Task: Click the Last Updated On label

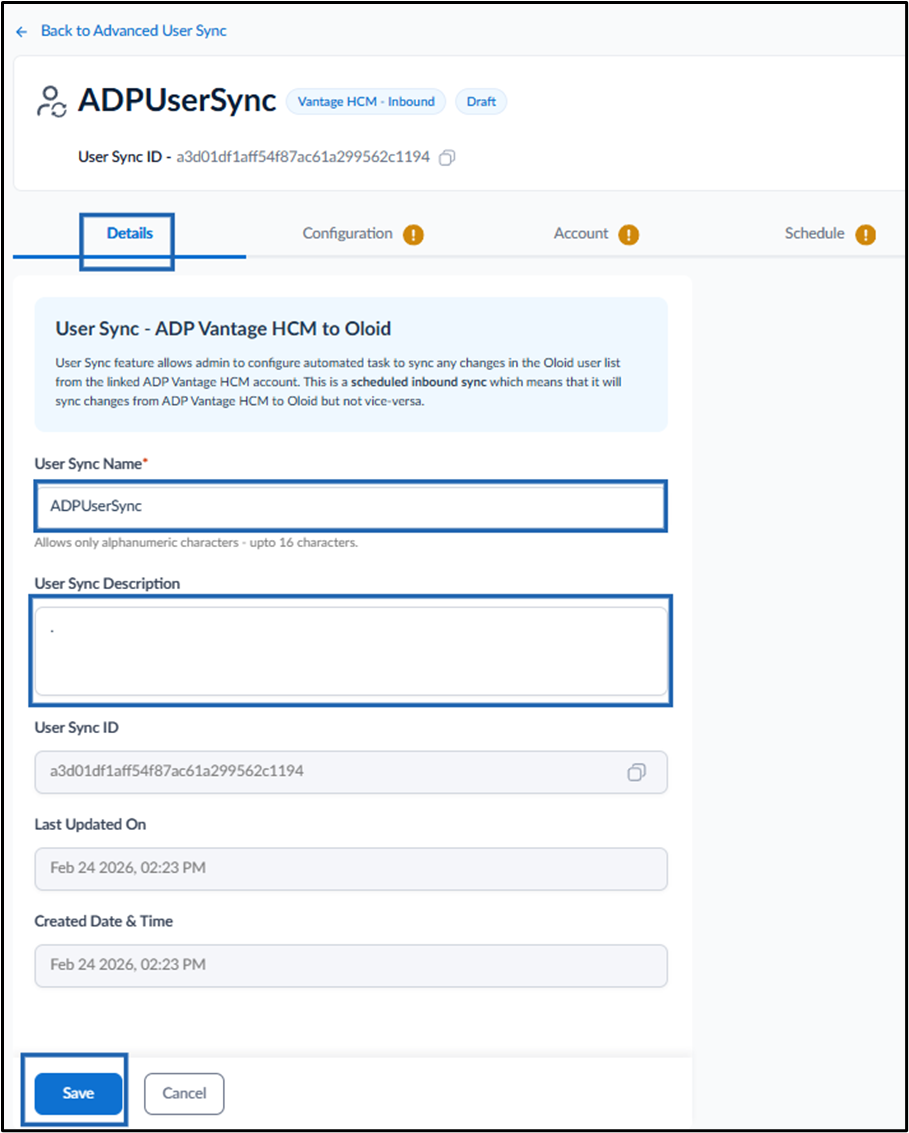Action: [x=90, y=824]
